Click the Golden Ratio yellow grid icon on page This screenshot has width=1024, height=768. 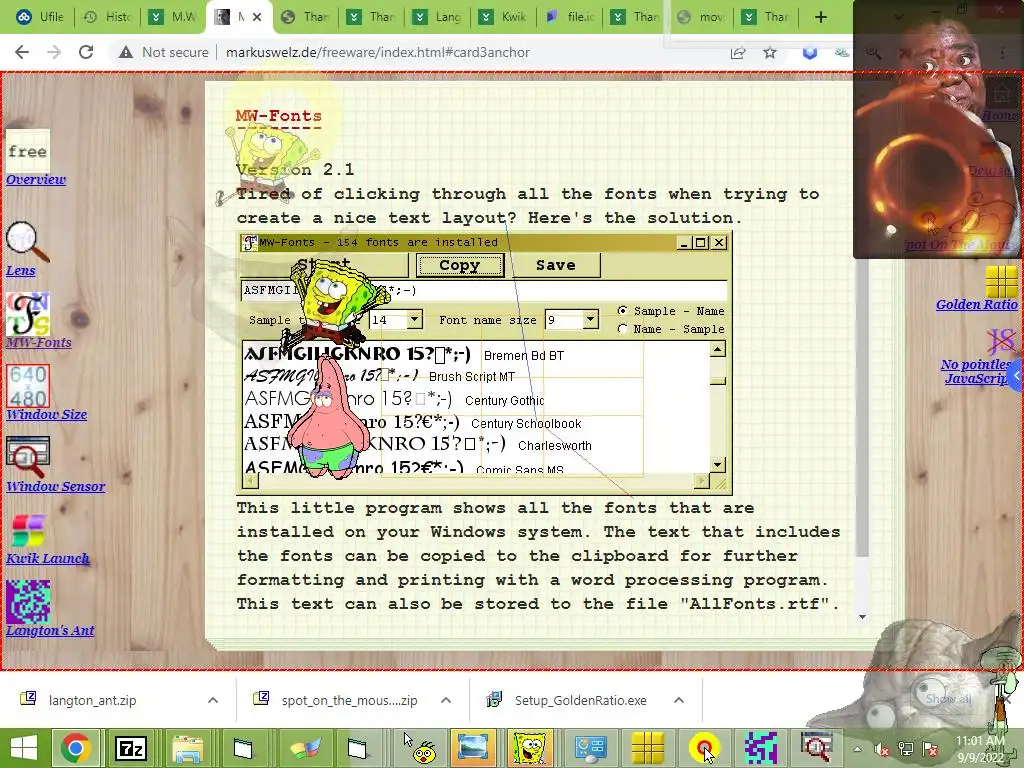(x=1001, y=281)
